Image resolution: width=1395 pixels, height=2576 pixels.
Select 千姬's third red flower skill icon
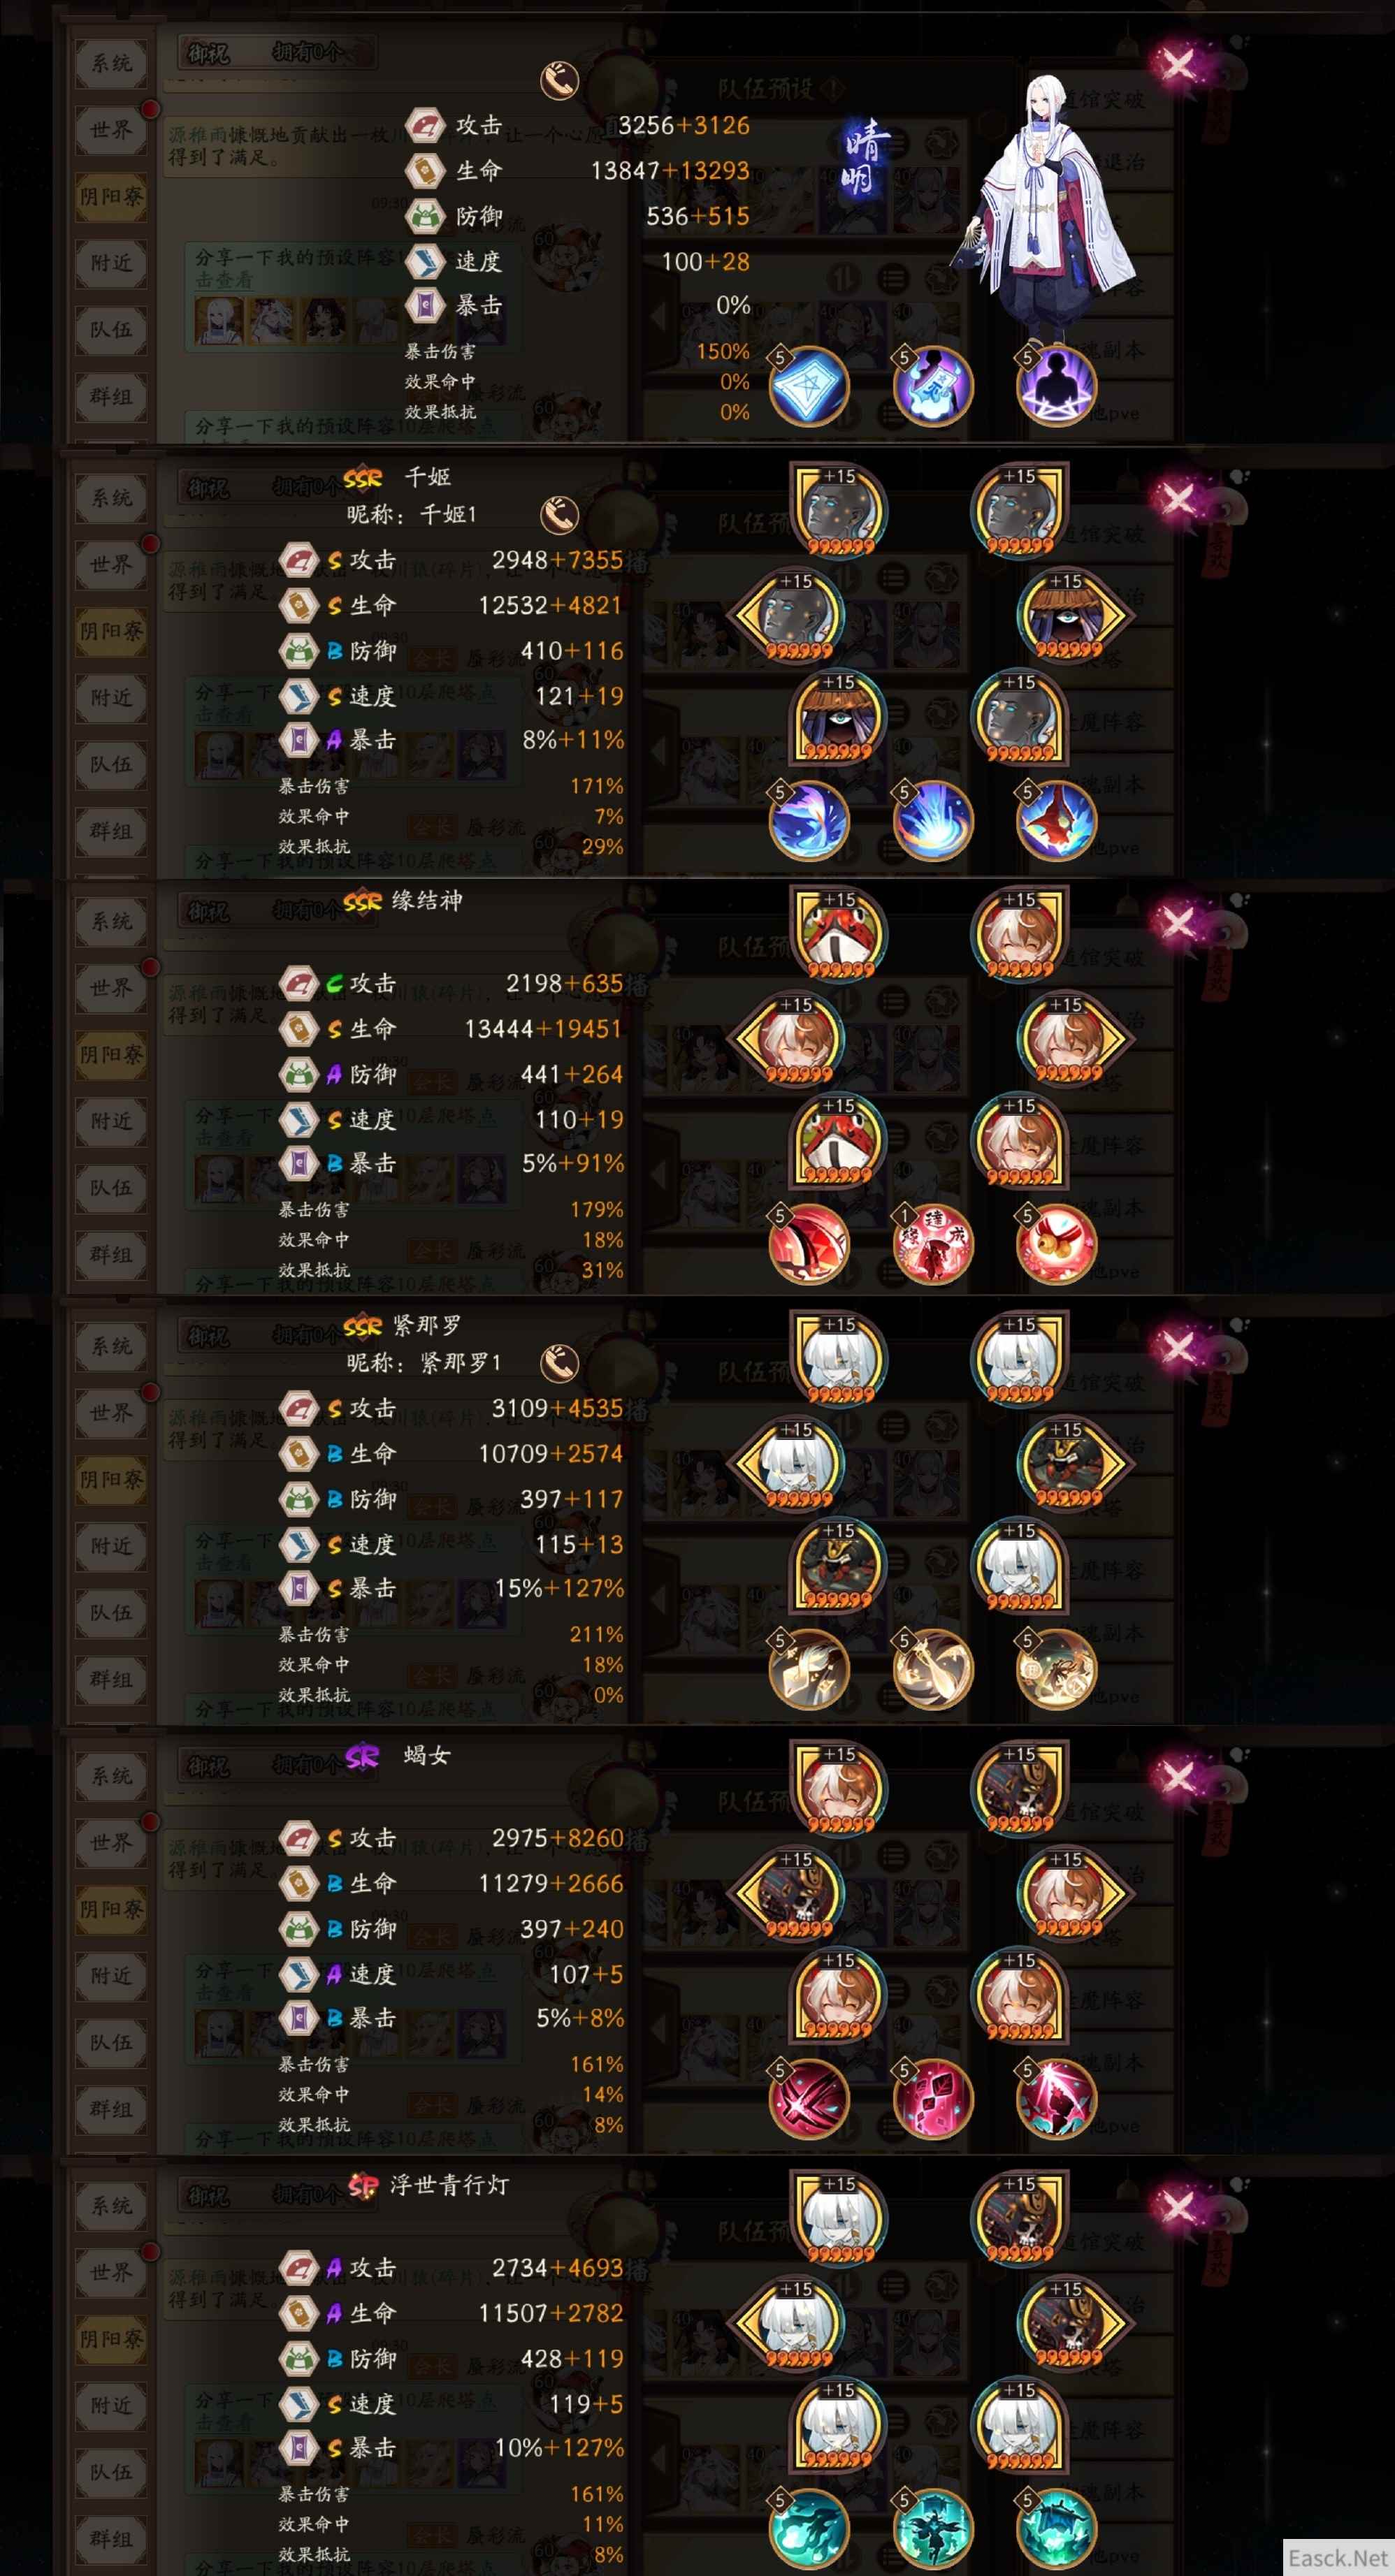[1056, 820]
